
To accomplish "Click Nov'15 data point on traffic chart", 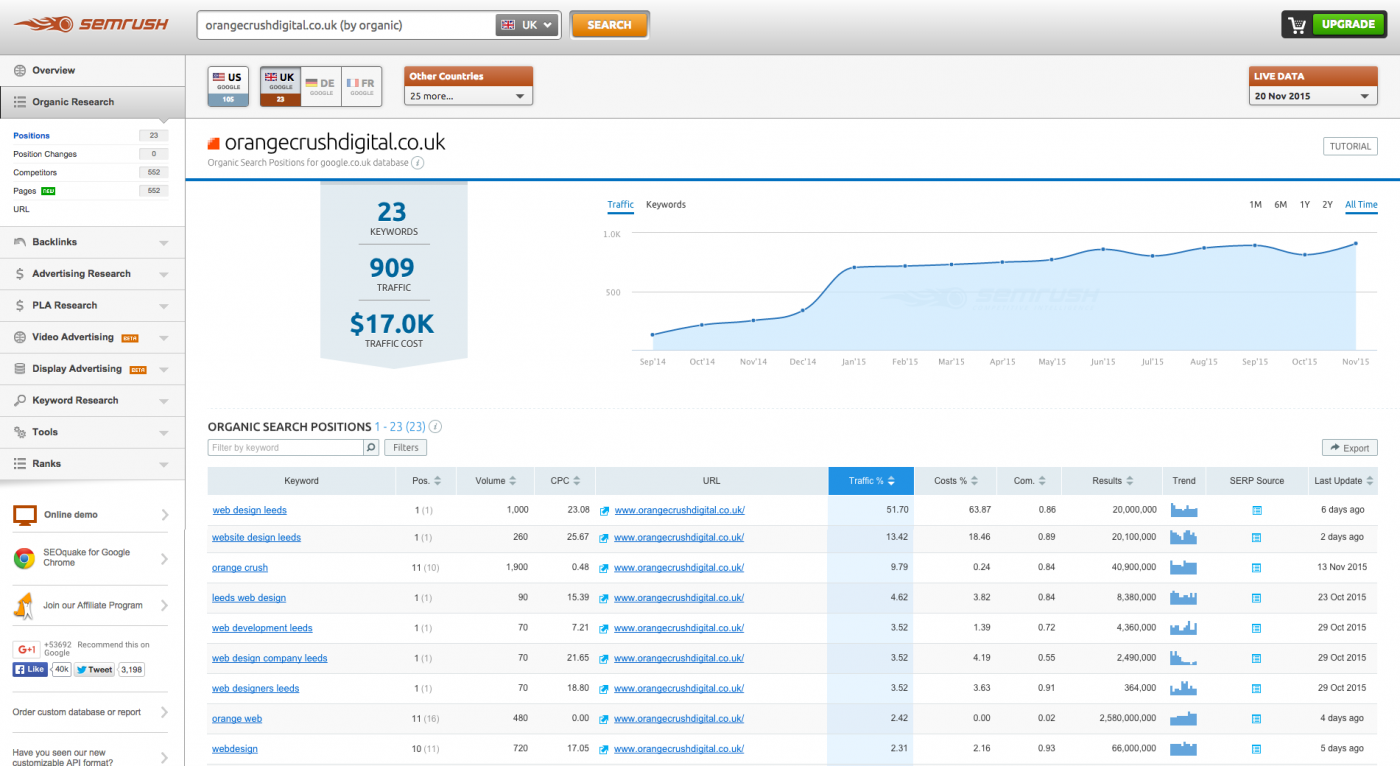I will tap(1356, 243).
